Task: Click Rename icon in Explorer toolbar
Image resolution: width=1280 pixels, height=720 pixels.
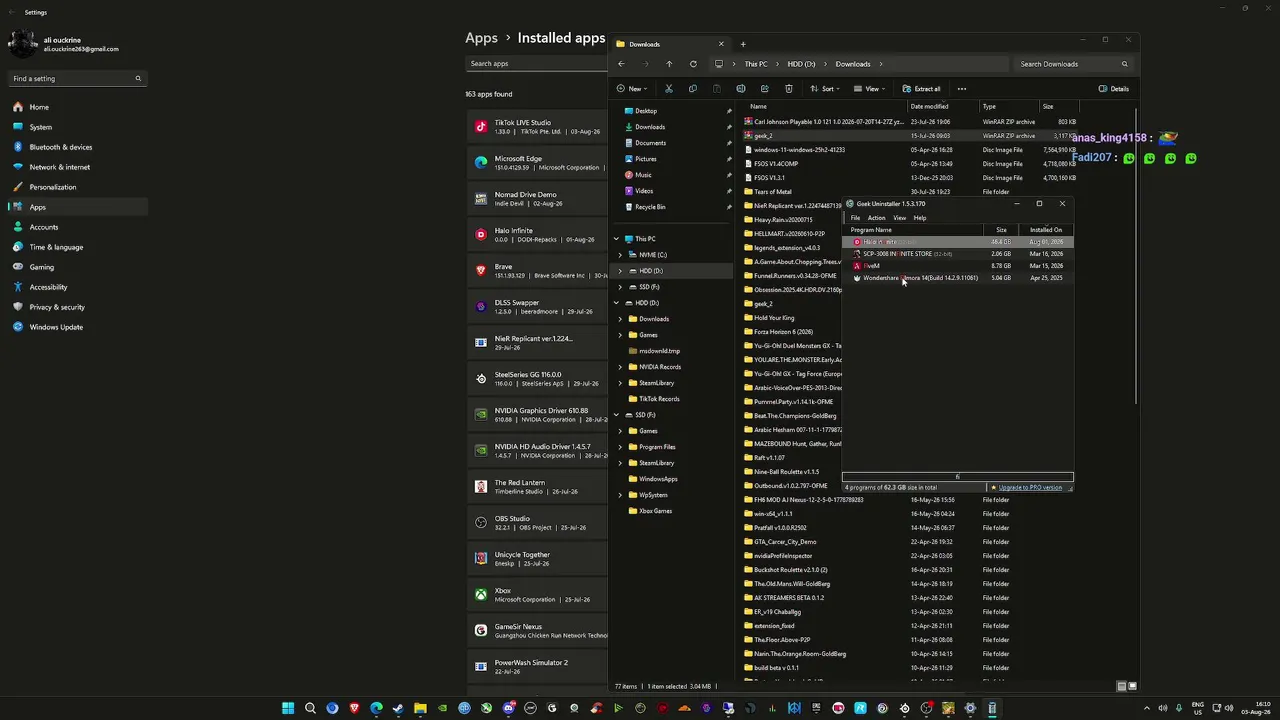Action: coord(741,89)
